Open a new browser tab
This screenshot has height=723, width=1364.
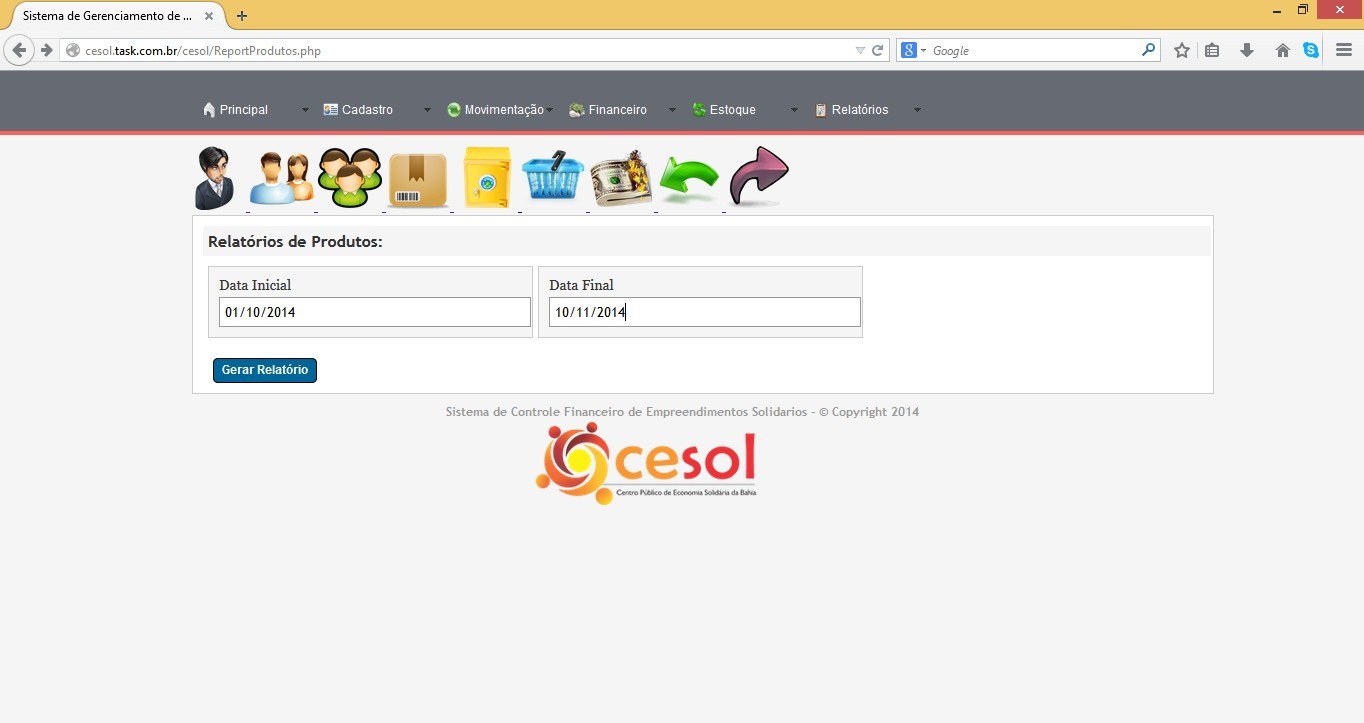[242, 16]
